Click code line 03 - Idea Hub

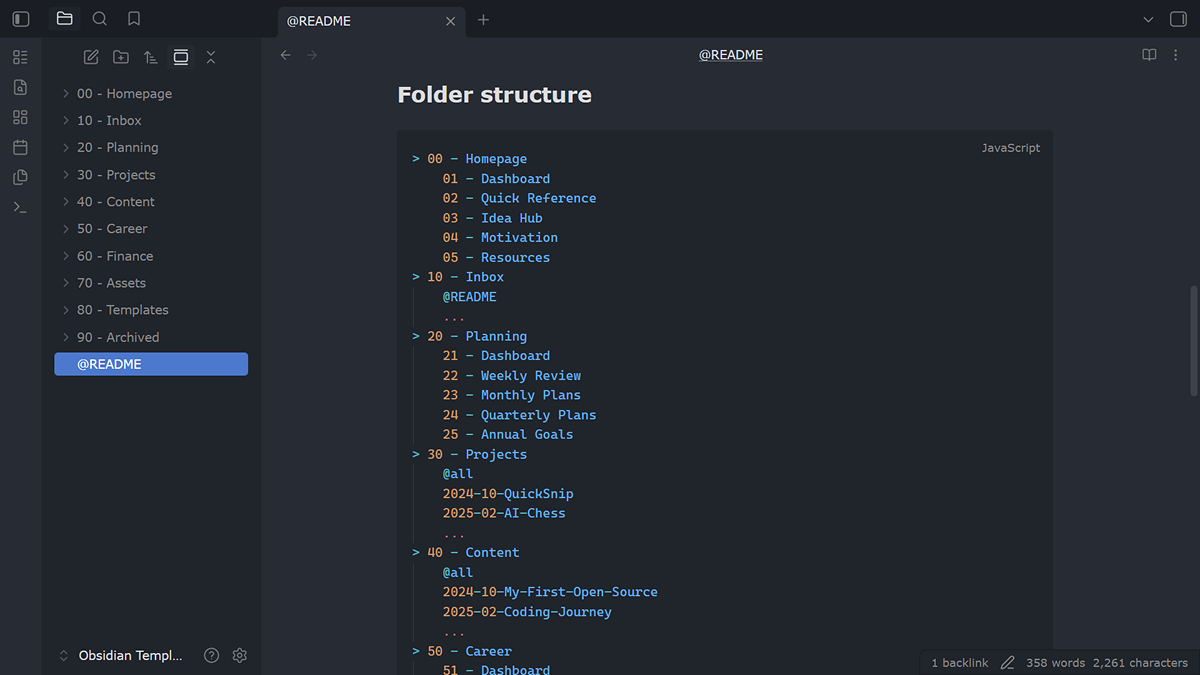pyautogui.click(x=492, y=218)
